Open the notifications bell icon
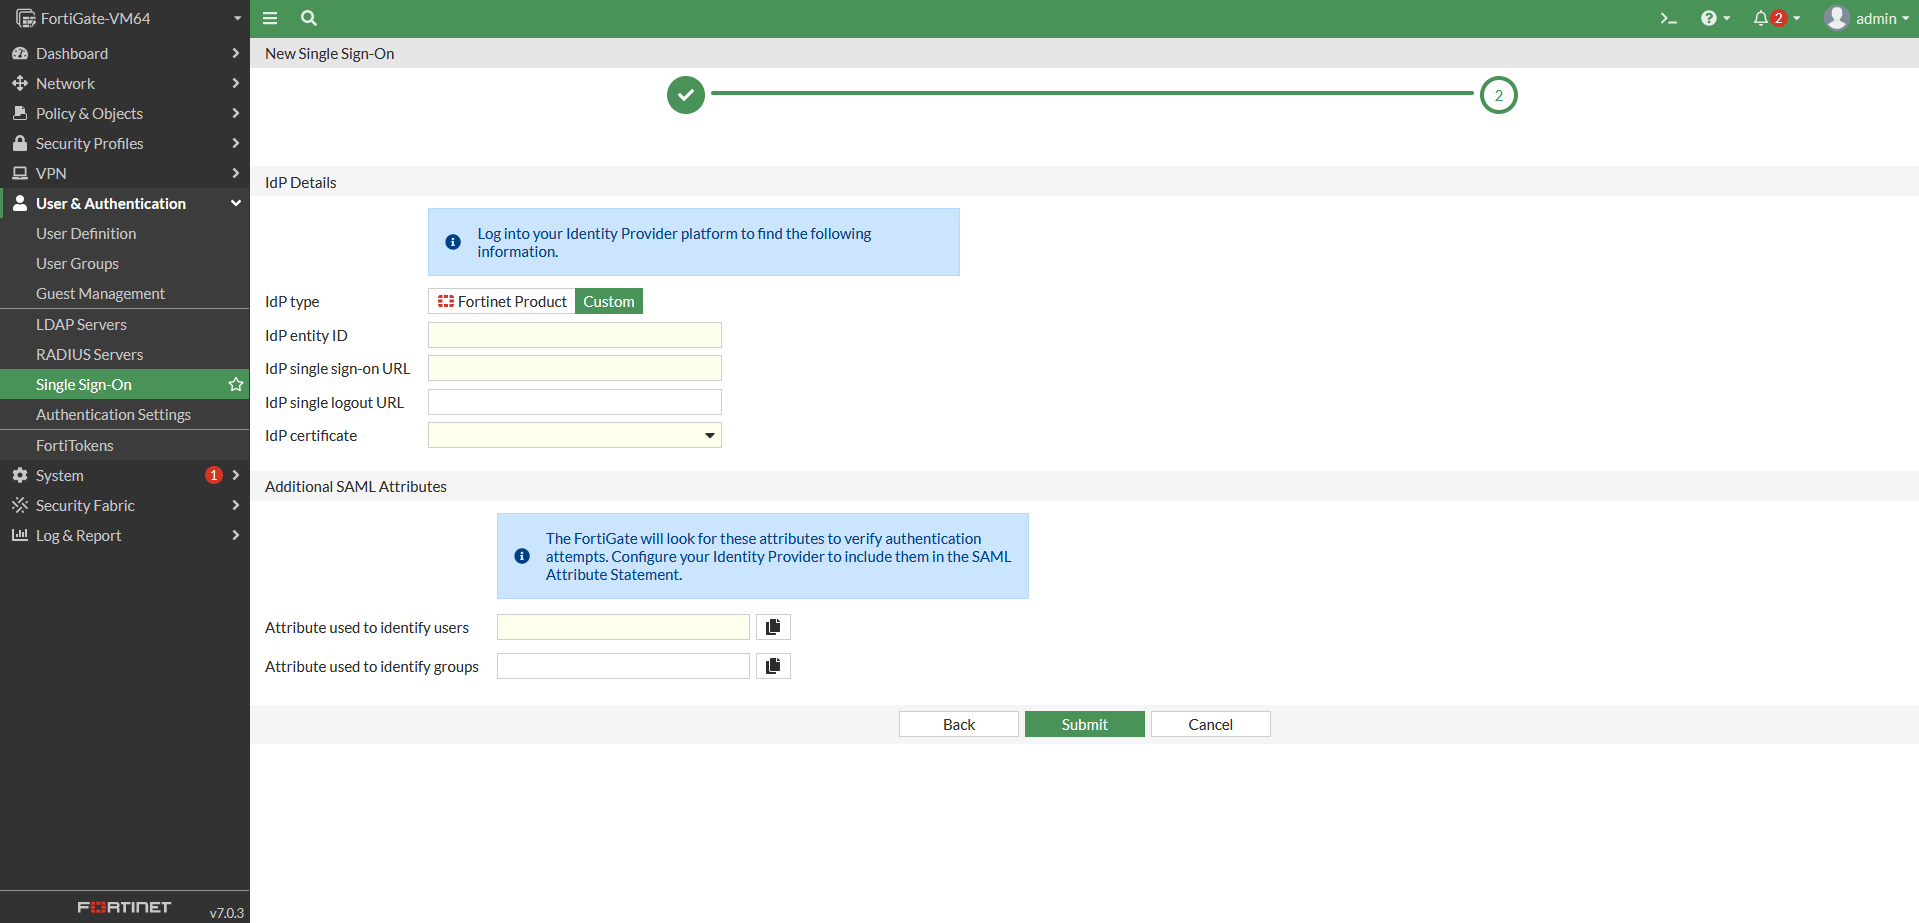The image size is (1919, 923). pos(1761,18)
